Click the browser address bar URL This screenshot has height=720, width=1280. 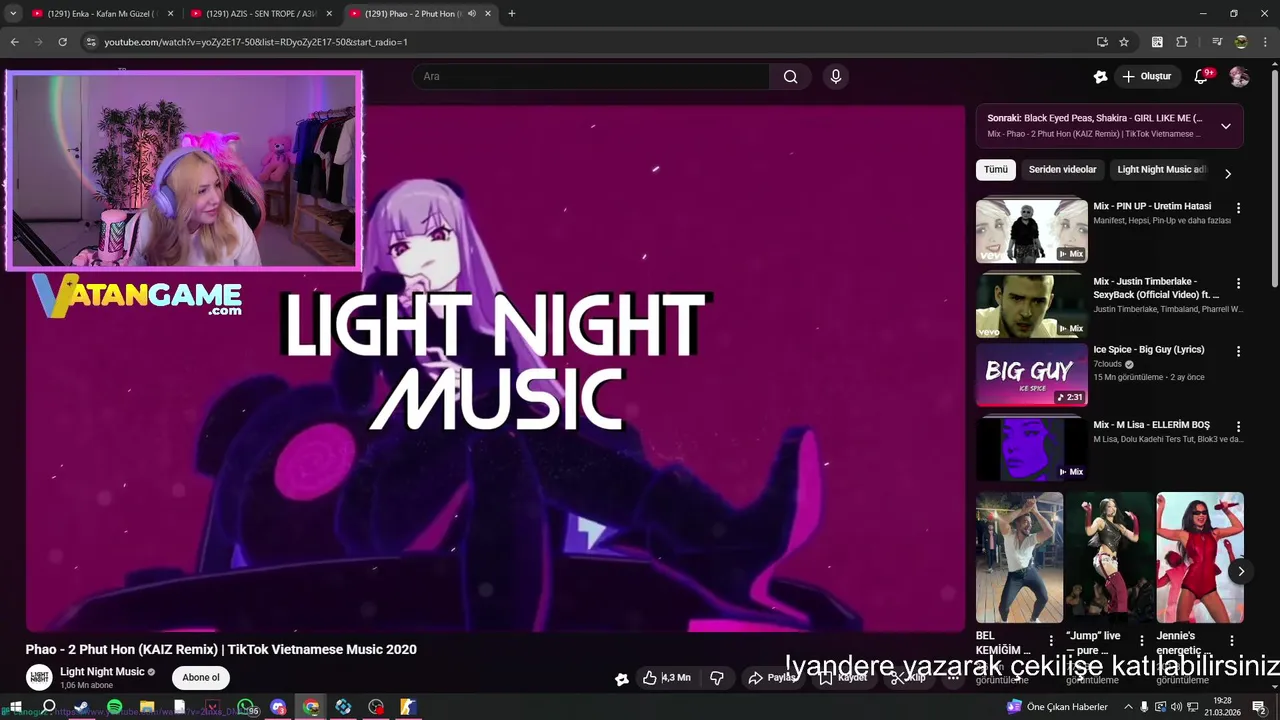click(x=256, y=42)
